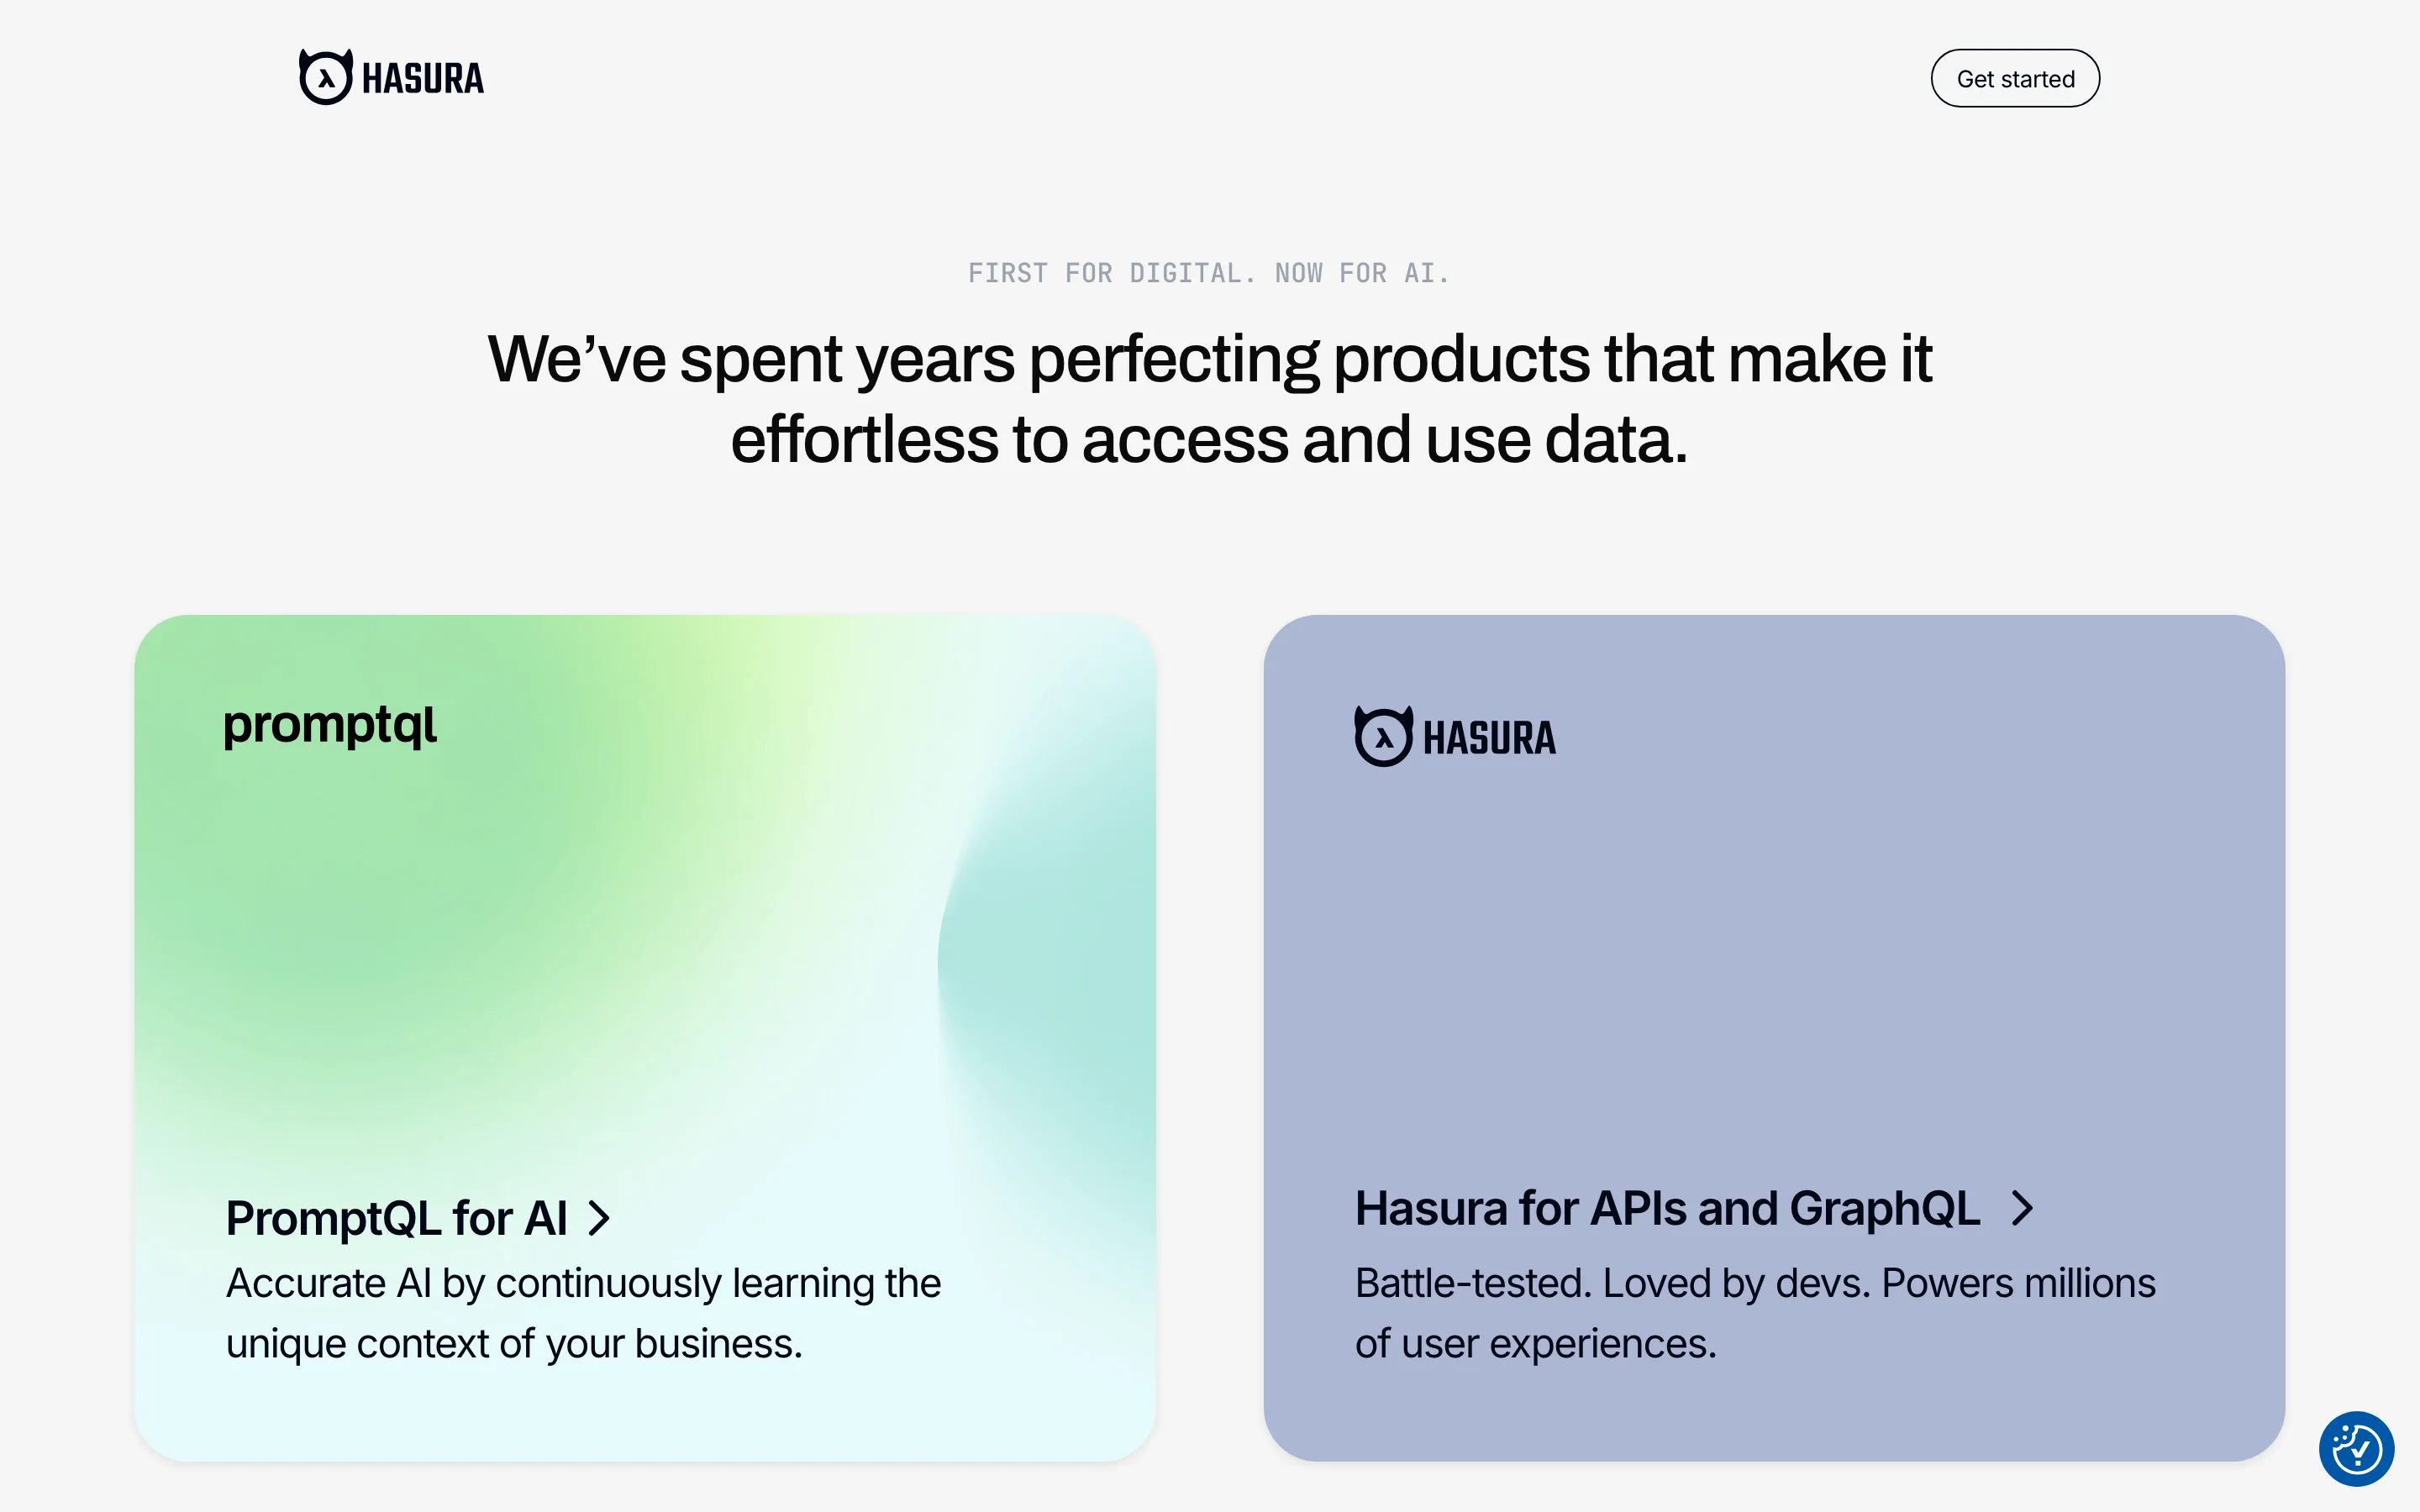Click the 'FIRST FOR DIGITAL. NOW FOR AI.' tagline

click(1208, 273)
